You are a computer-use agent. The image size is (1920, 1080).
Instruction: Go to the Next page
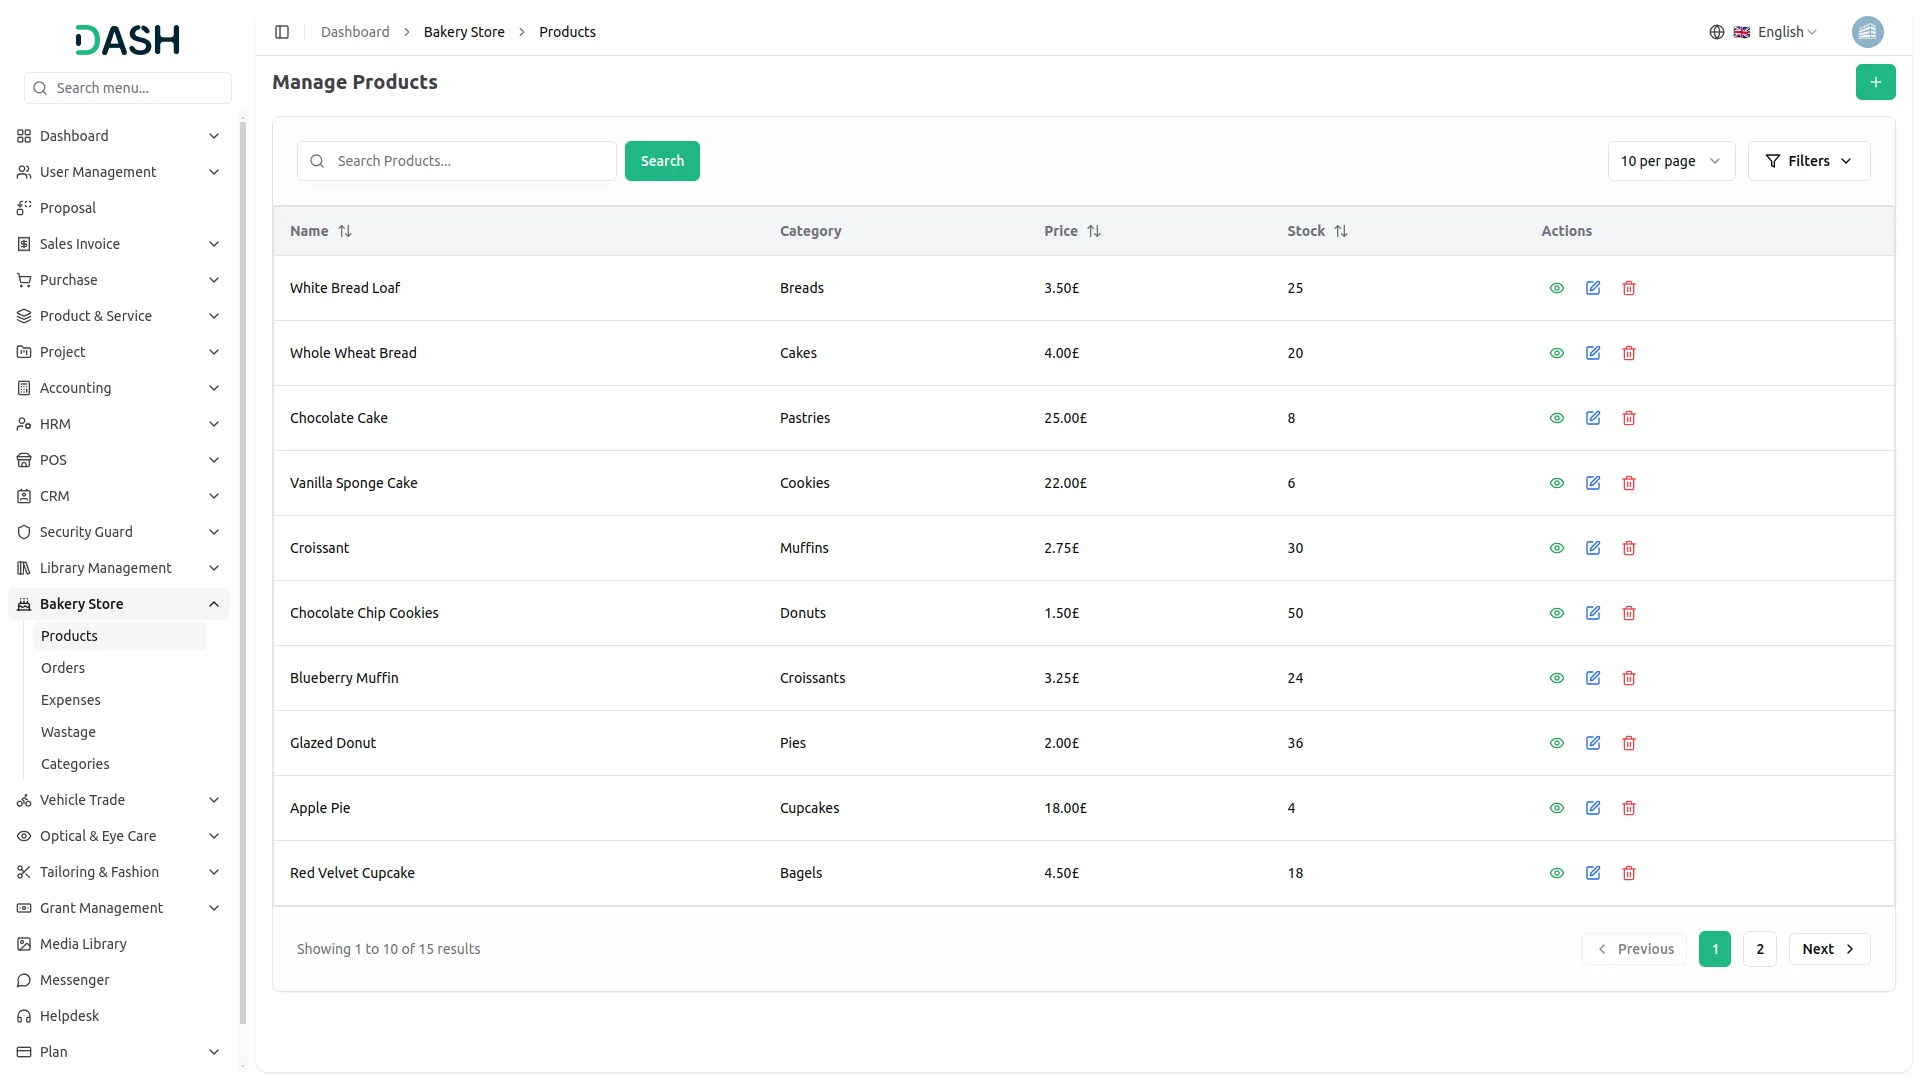[x=1828, y=949]
